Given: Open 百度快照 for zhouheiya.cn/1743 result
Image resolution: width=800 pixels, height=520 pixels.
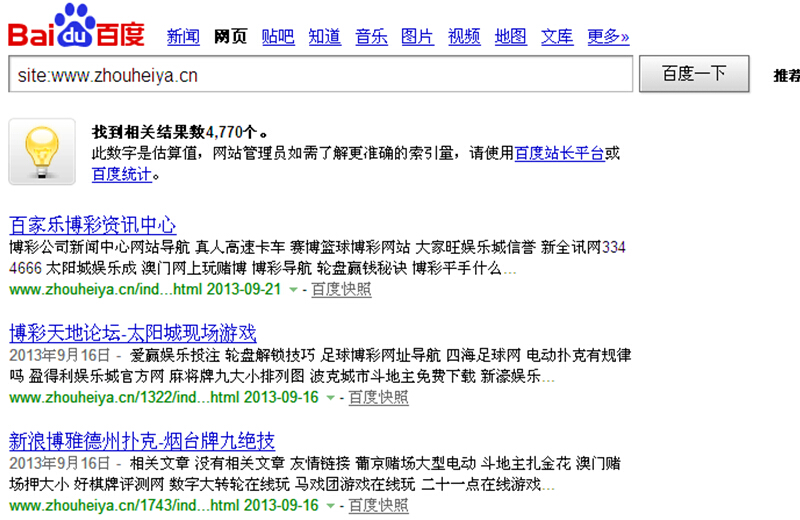Looking at the screenshot, I should tap(379, 505).
